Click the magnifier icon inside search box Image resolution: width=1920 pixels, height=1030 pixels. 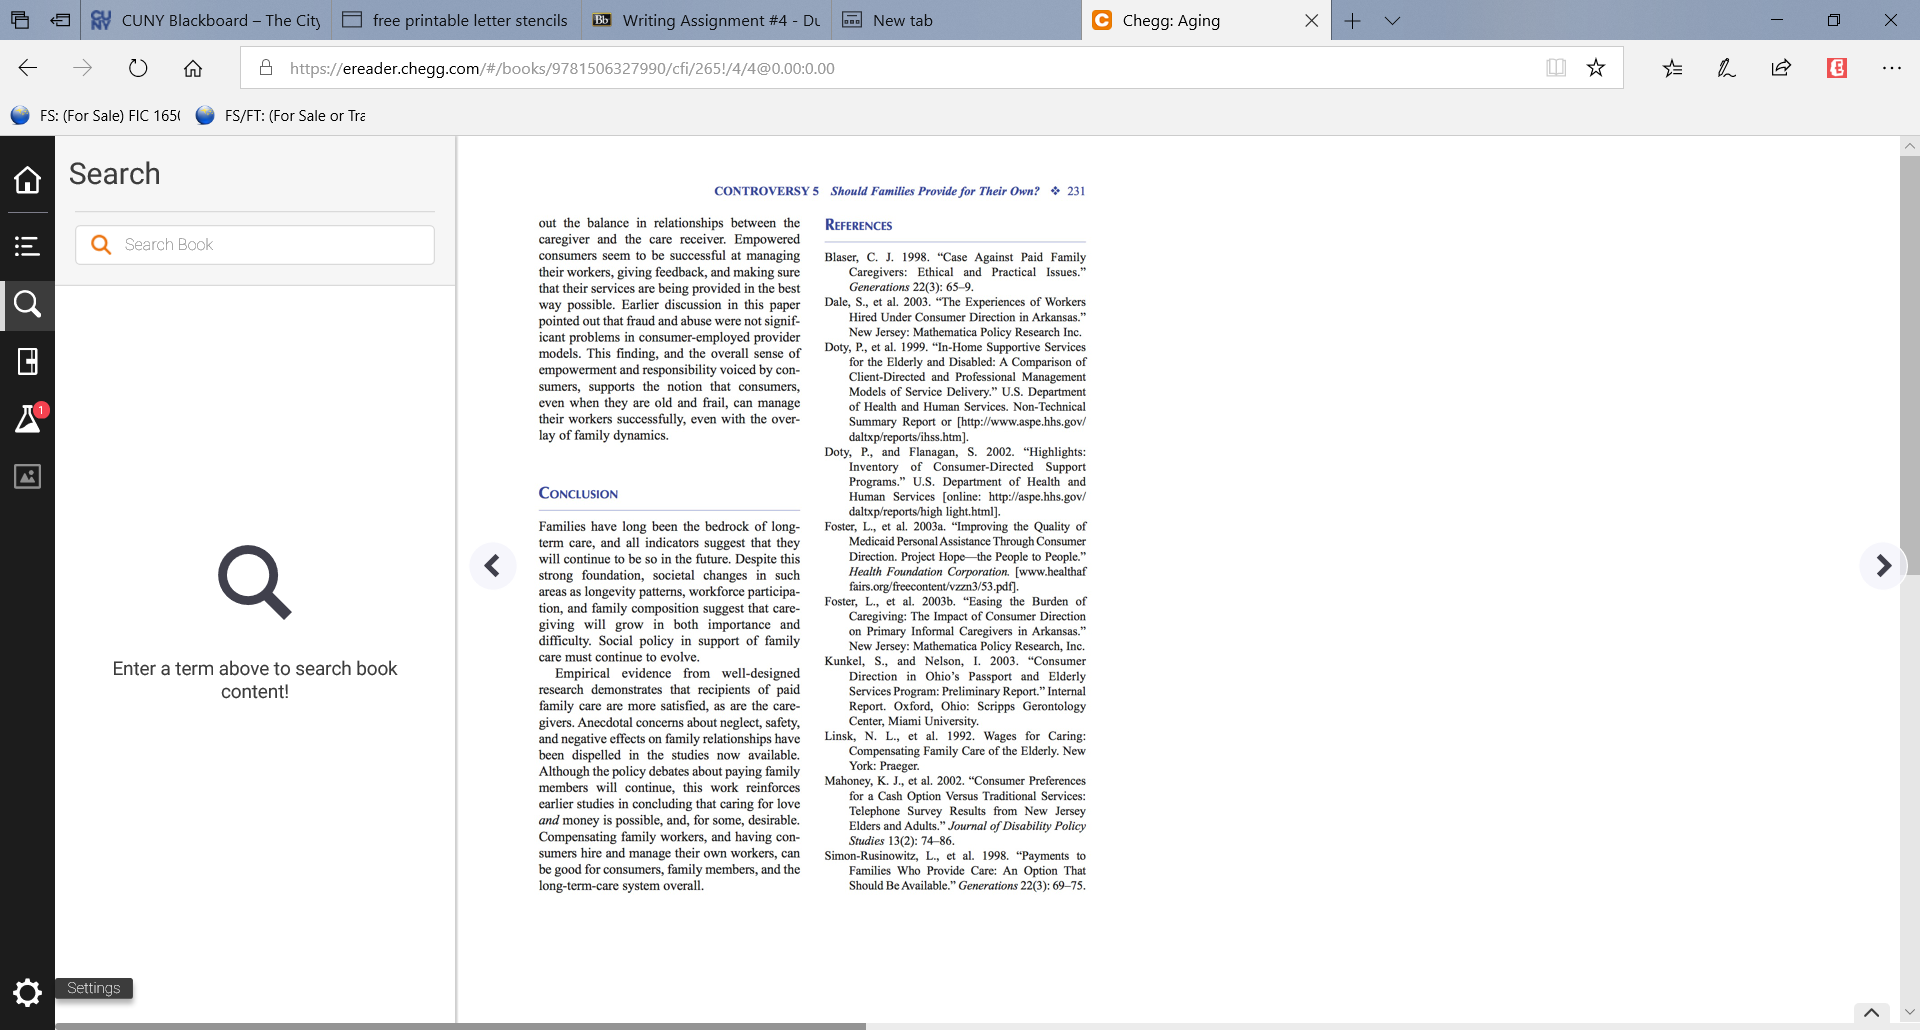[x=101, y=245]
